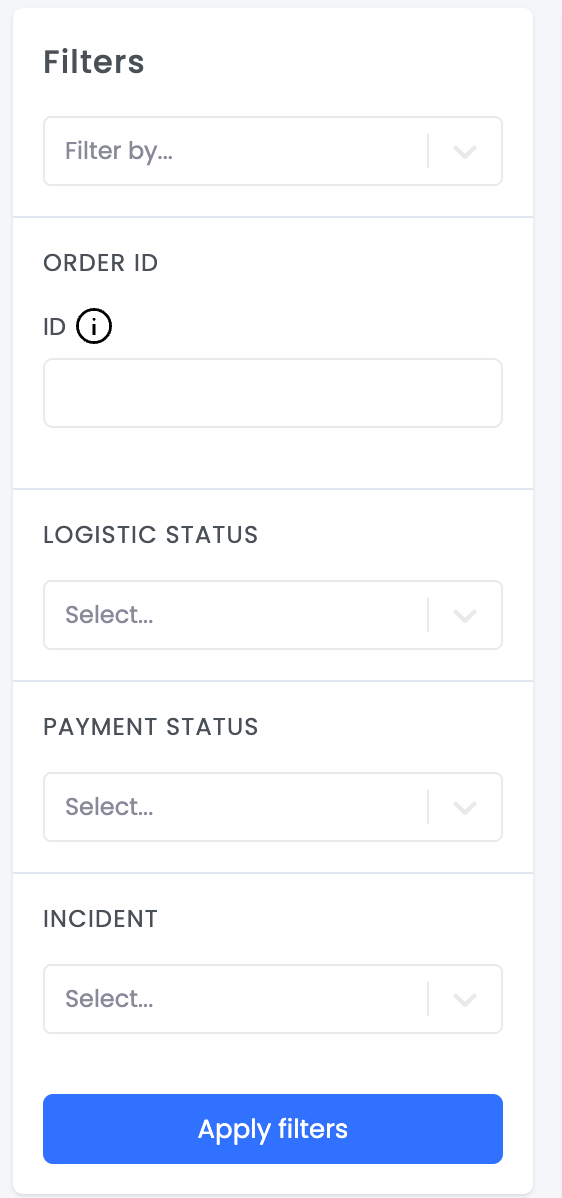Click the Apply filters button
The height and width of the screenshot is (1198, 562).
click(273, 1128)
